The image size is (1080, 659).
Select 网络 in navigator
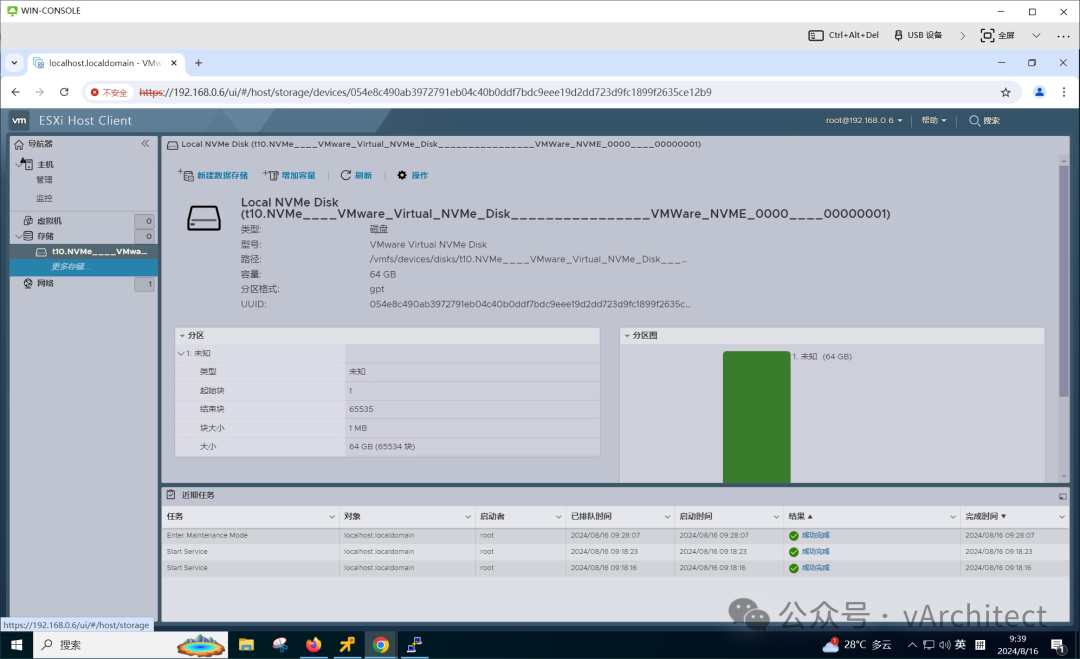coord(45,284)
